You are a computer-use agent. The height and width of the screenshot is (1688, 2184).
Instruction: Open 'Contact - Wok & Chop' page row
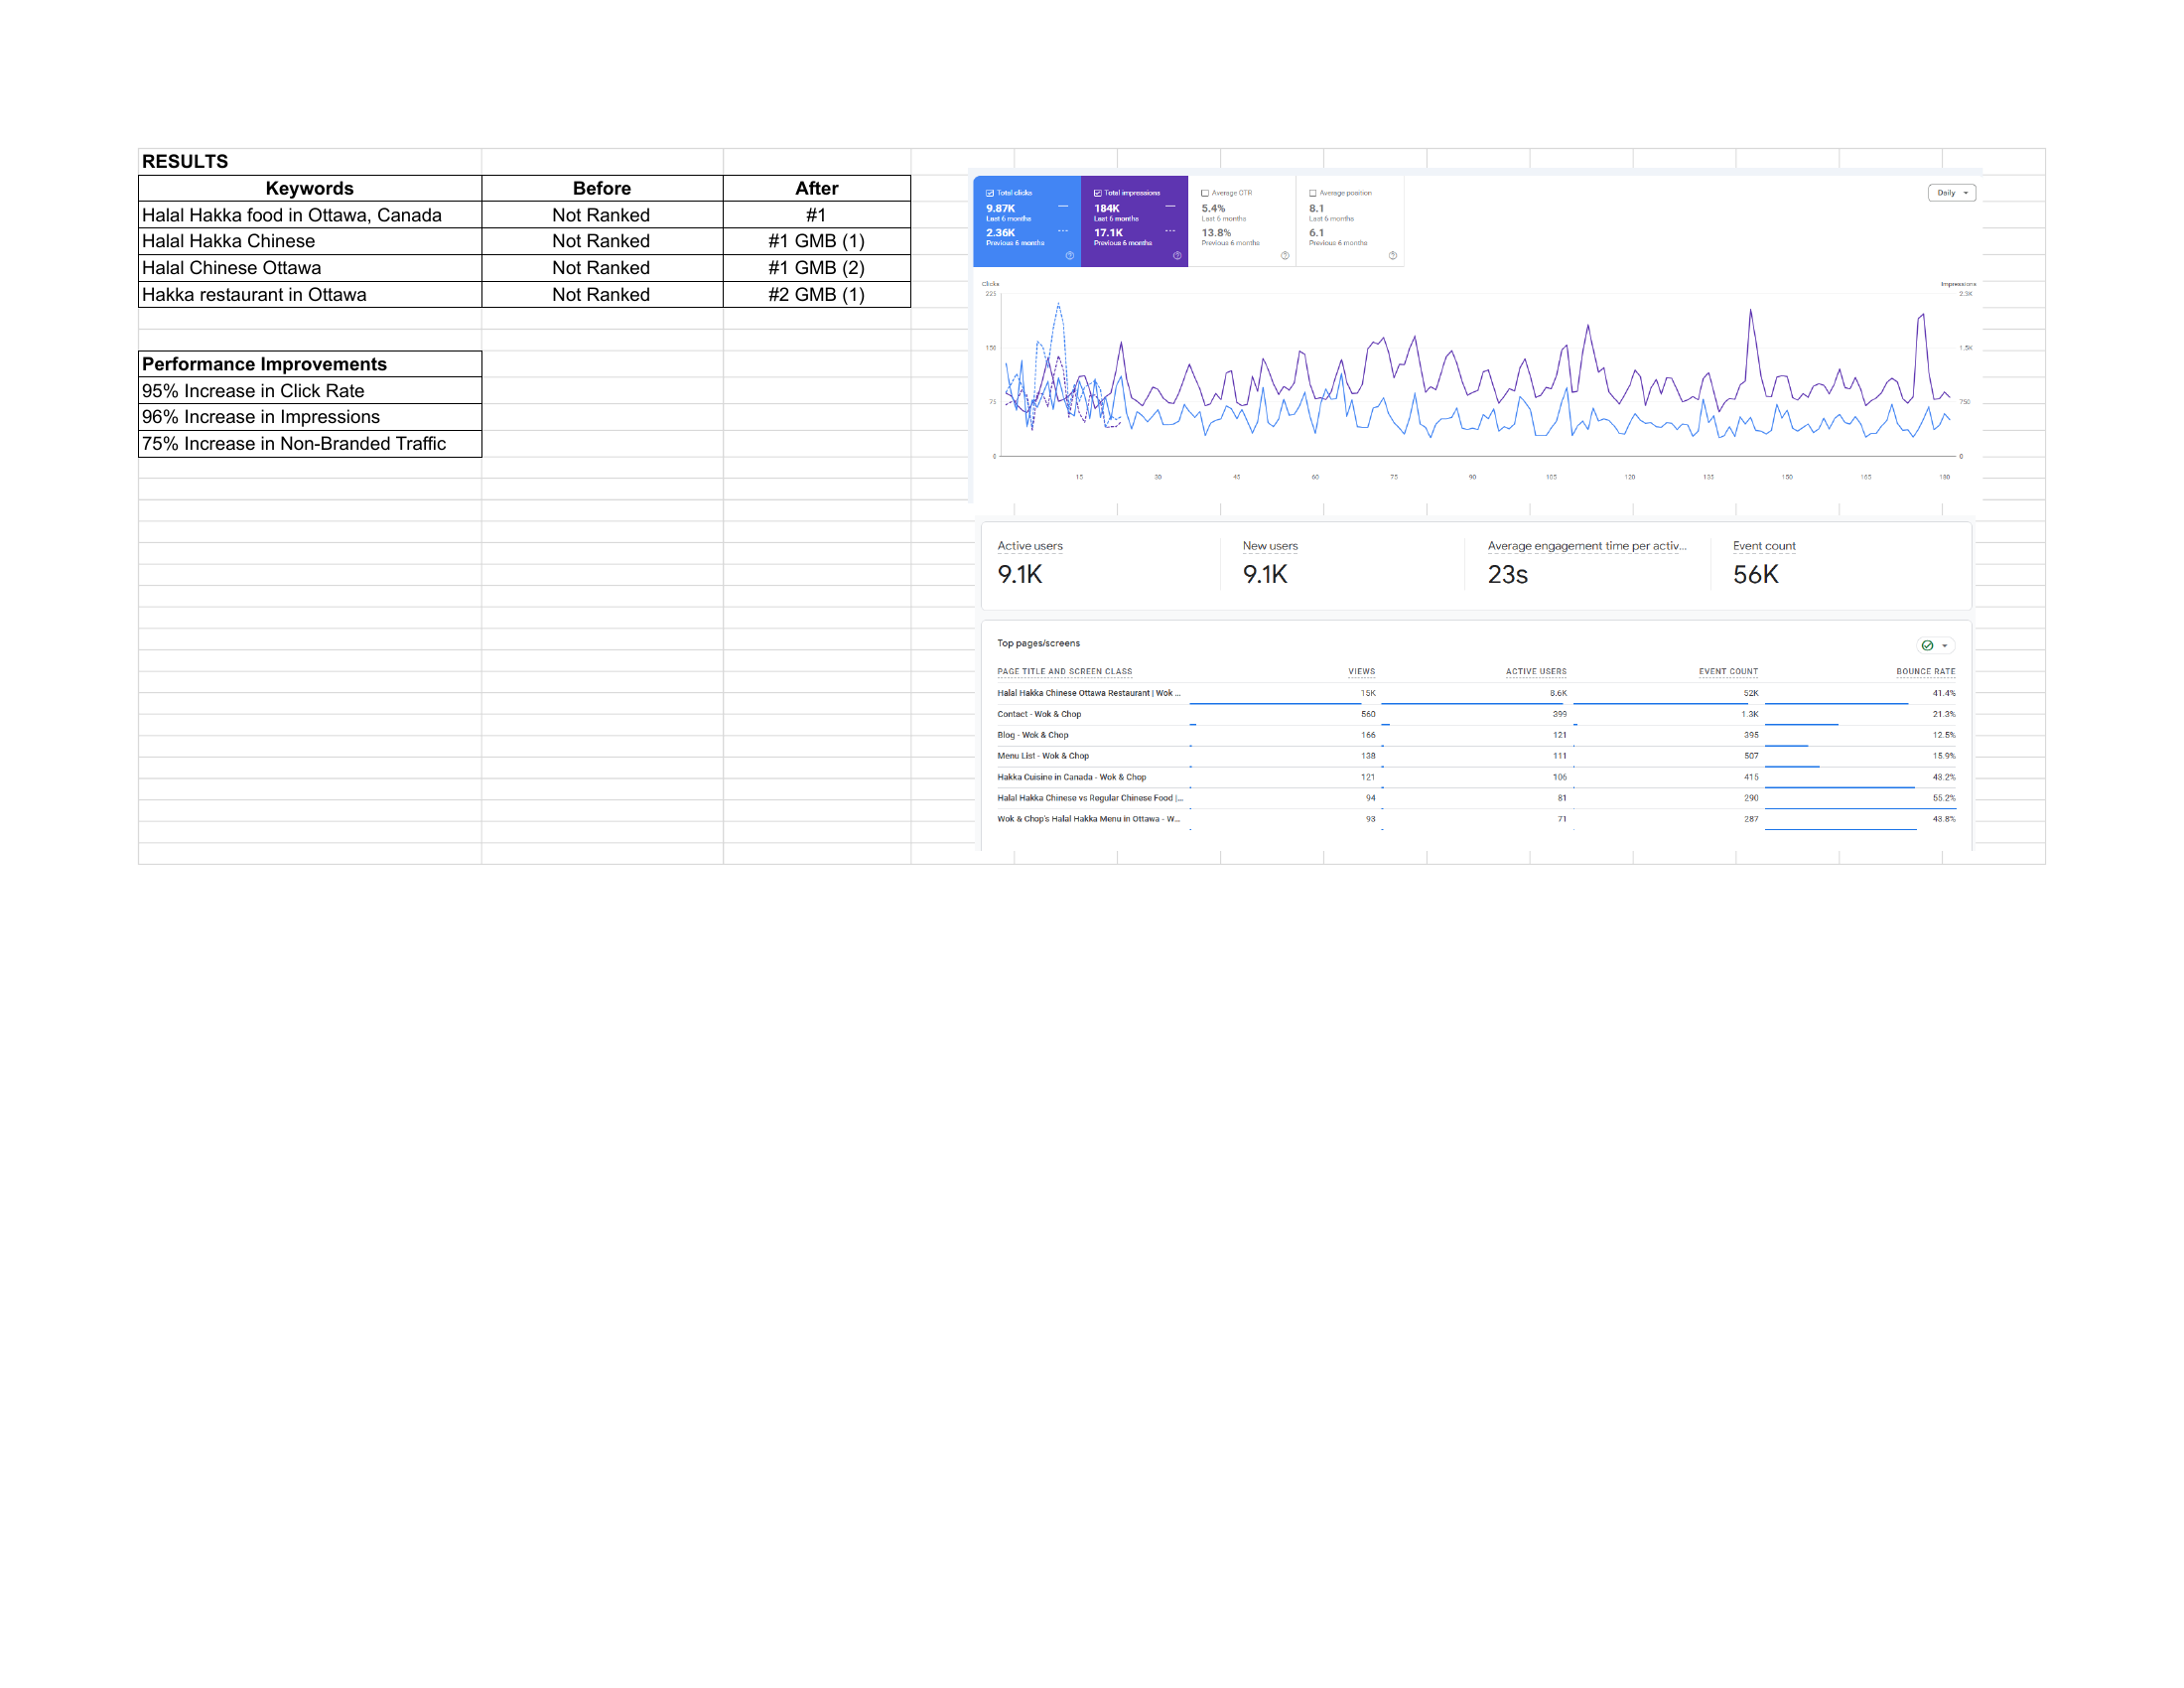tap(1476, 714)
